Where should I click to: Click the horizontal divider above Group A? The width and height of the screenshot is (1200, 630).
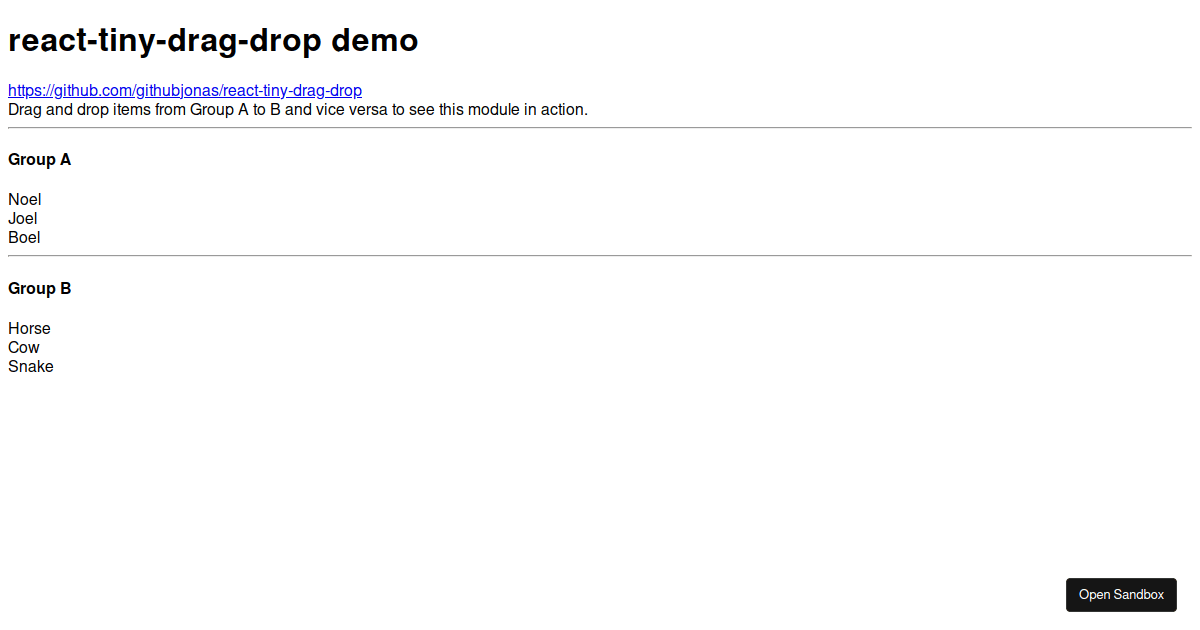(600, 127)
